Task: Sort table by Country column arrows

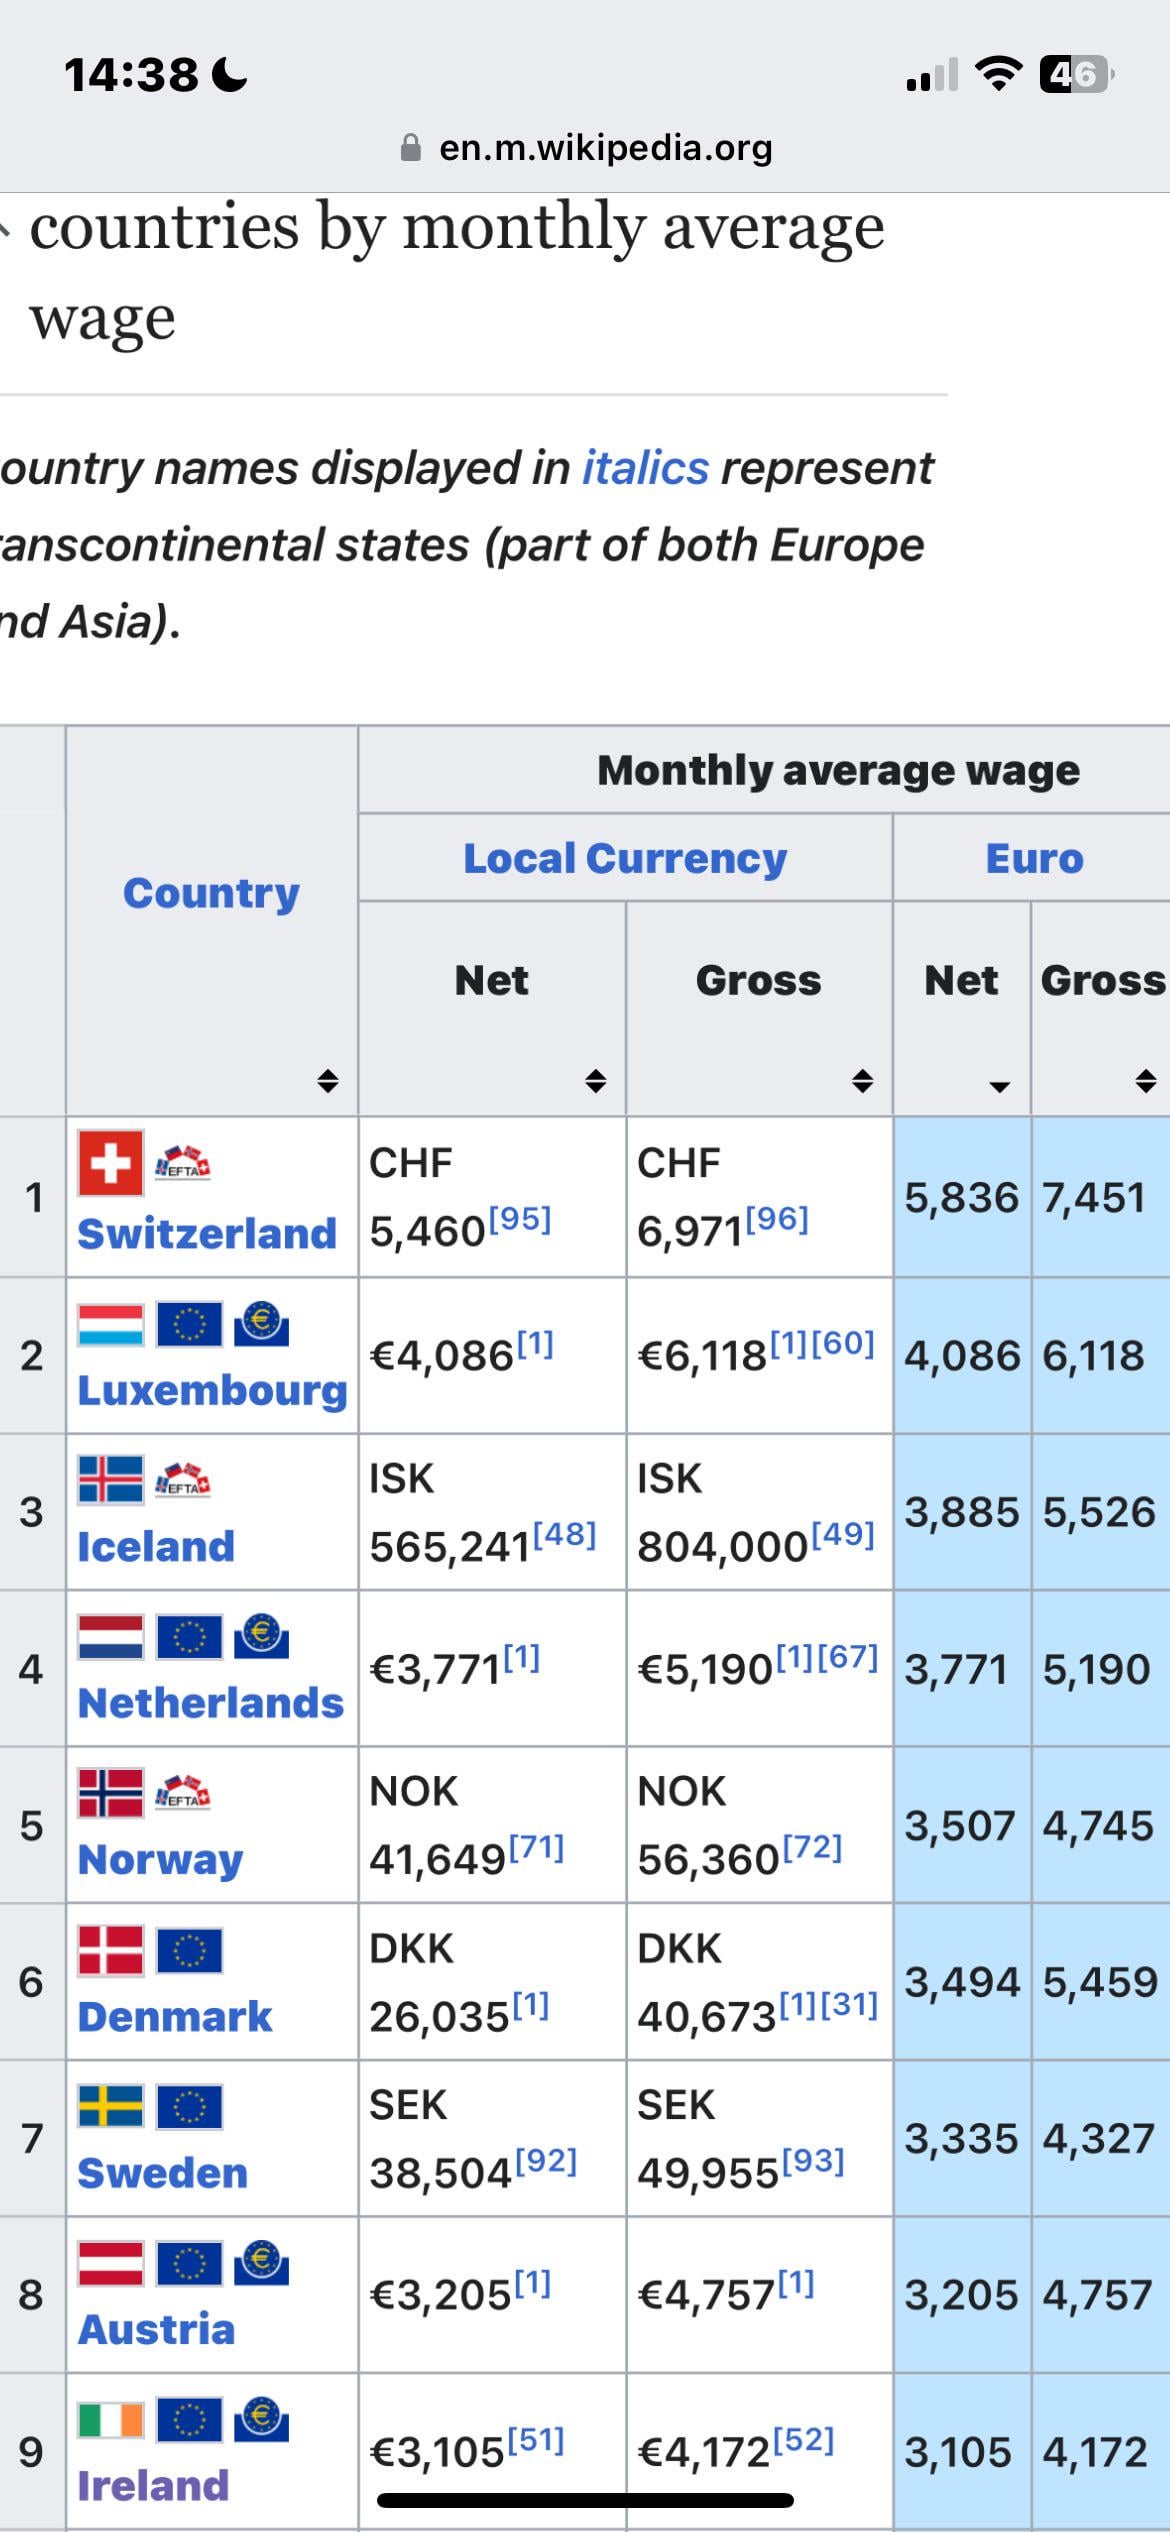Action: tap(327, 1081)
